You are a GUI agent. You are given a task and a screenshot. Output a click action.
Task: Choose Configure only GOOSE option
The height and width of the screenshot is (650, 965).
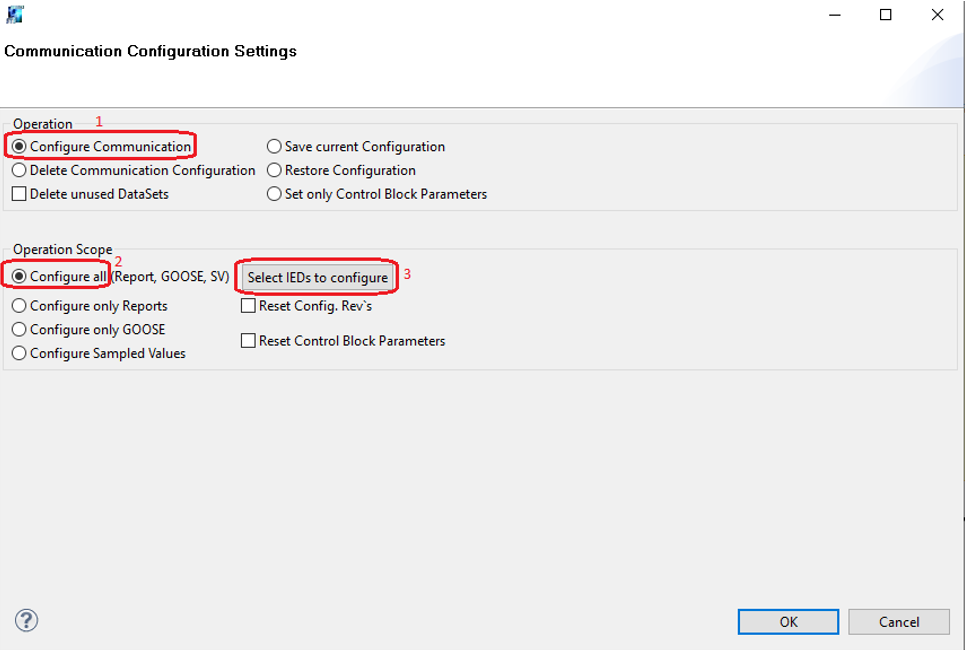pos(20,330)
